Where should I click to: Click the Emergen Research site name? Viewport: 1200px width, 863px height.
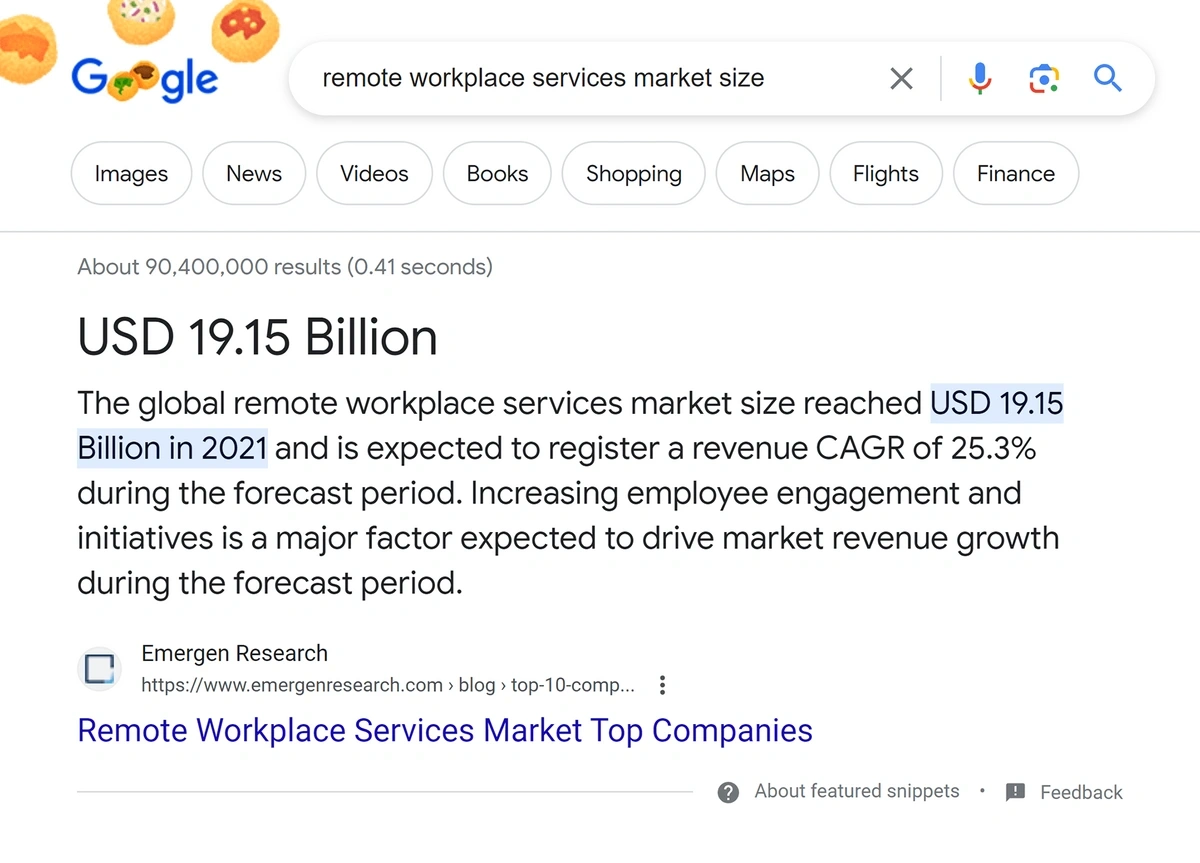pyautogui.click(x=235, y=653)
